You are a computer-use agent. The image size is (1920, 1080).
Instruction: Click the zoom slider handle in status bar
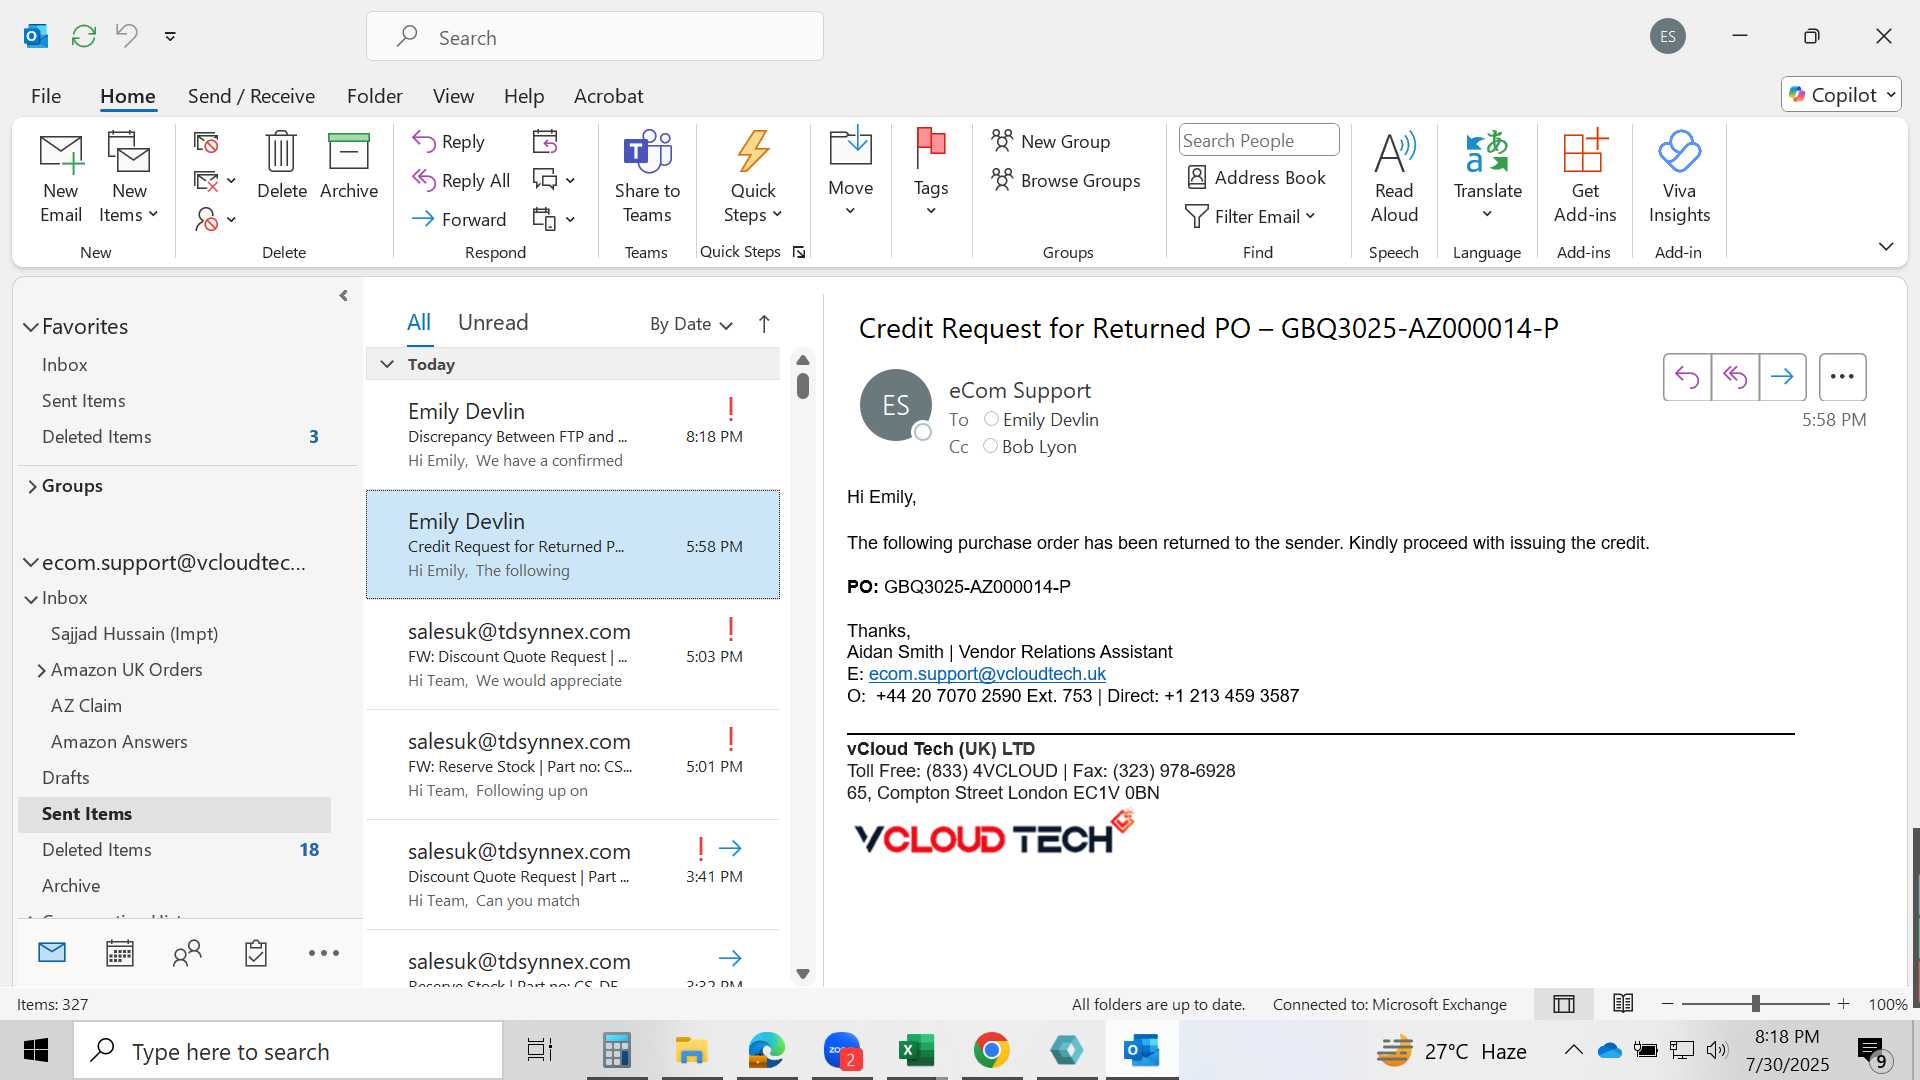click(x=1755, y=1003)
